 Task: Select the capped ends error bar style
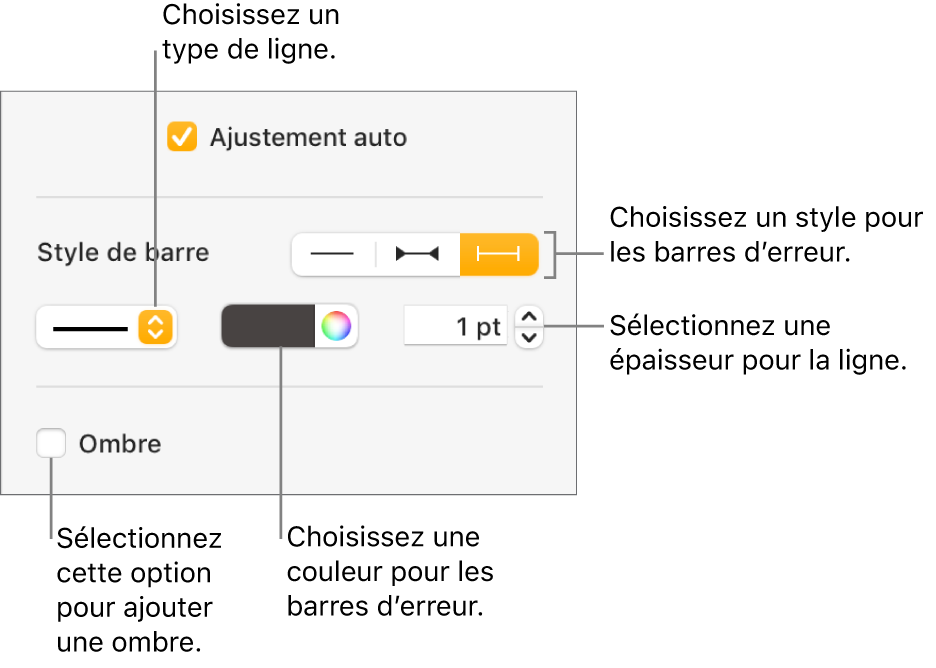[x=499, y=255]
